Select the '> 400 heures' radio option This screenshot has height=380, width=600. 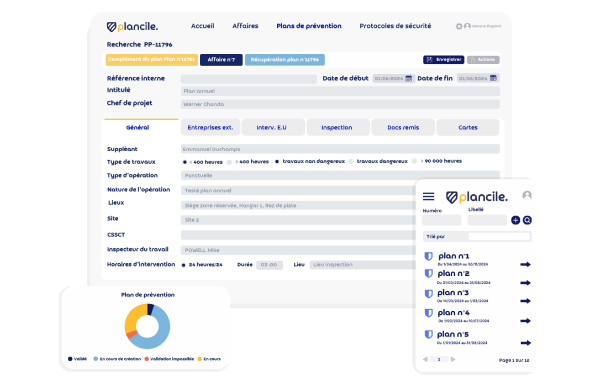(230, 162)
